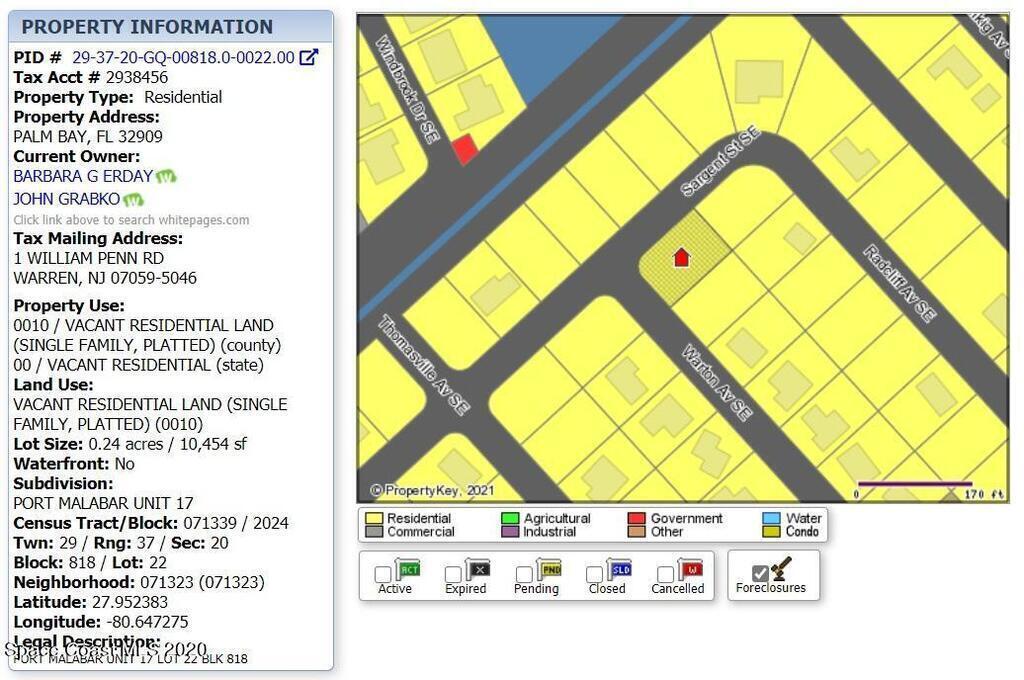Screen dimensions: 1024x680
Task: Click the Government red legend swatch
Action: pyautogui.click(x=636, y=519)
